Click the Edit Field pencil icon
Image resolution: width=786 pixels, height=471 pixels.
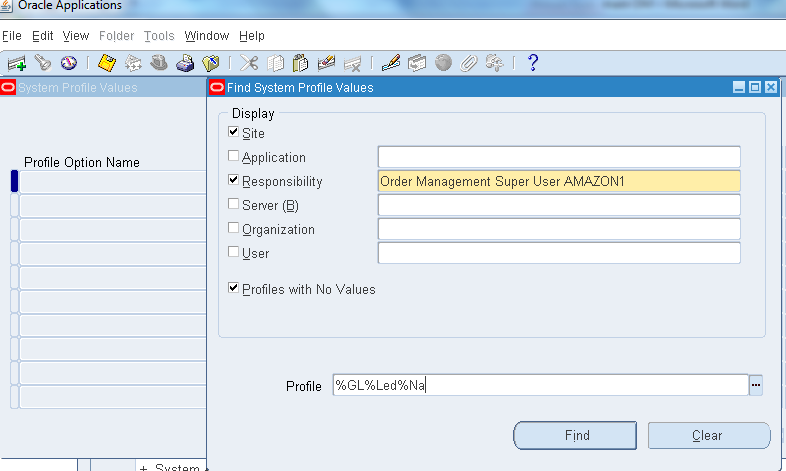click(x=390, y=63)
